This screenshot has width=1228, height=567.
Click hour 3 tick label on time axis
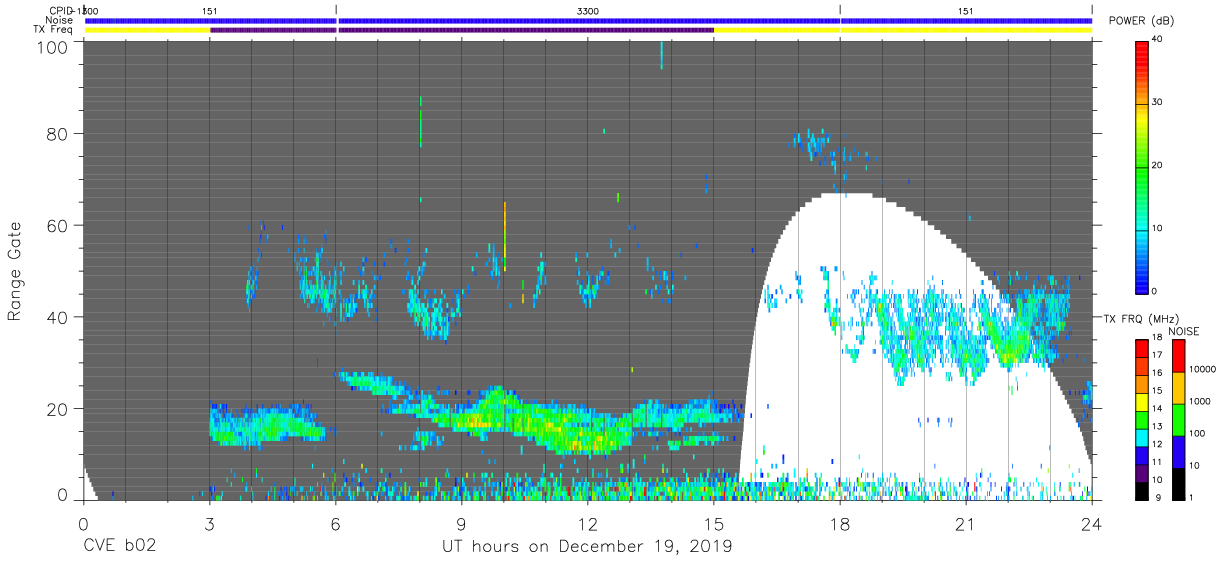click(x=209, y=523)
